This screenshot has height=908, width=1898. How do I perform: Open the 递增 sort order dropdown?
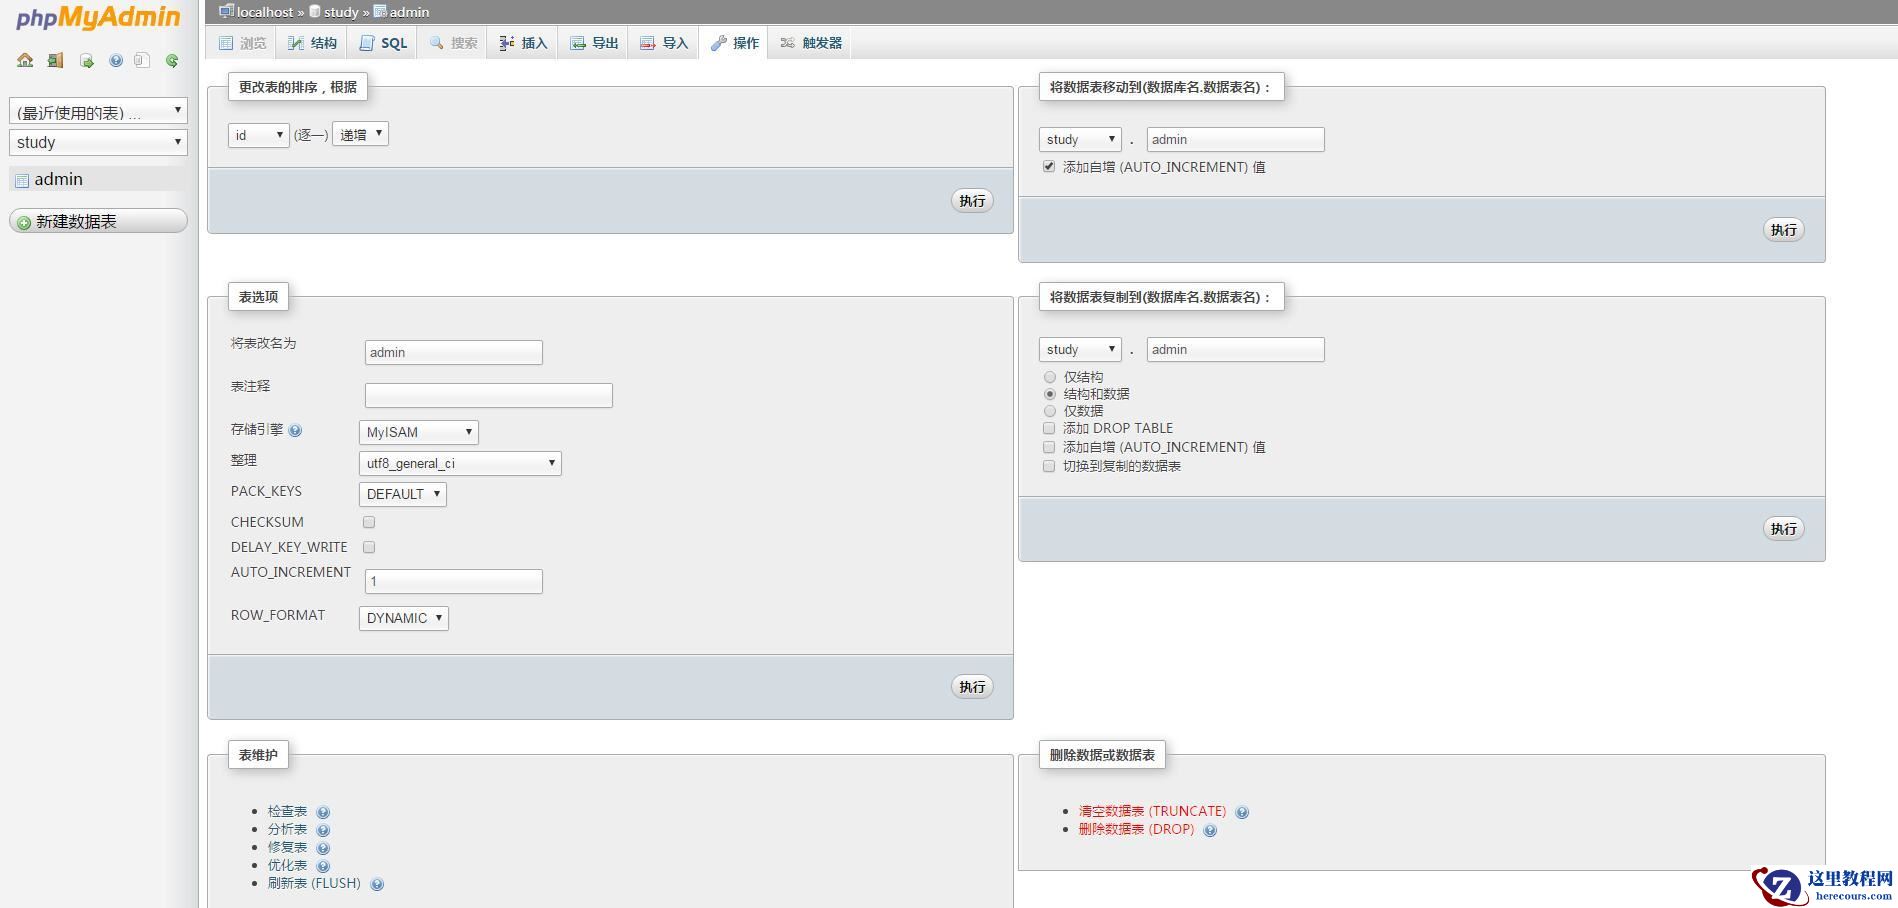(x=360, y=134)
